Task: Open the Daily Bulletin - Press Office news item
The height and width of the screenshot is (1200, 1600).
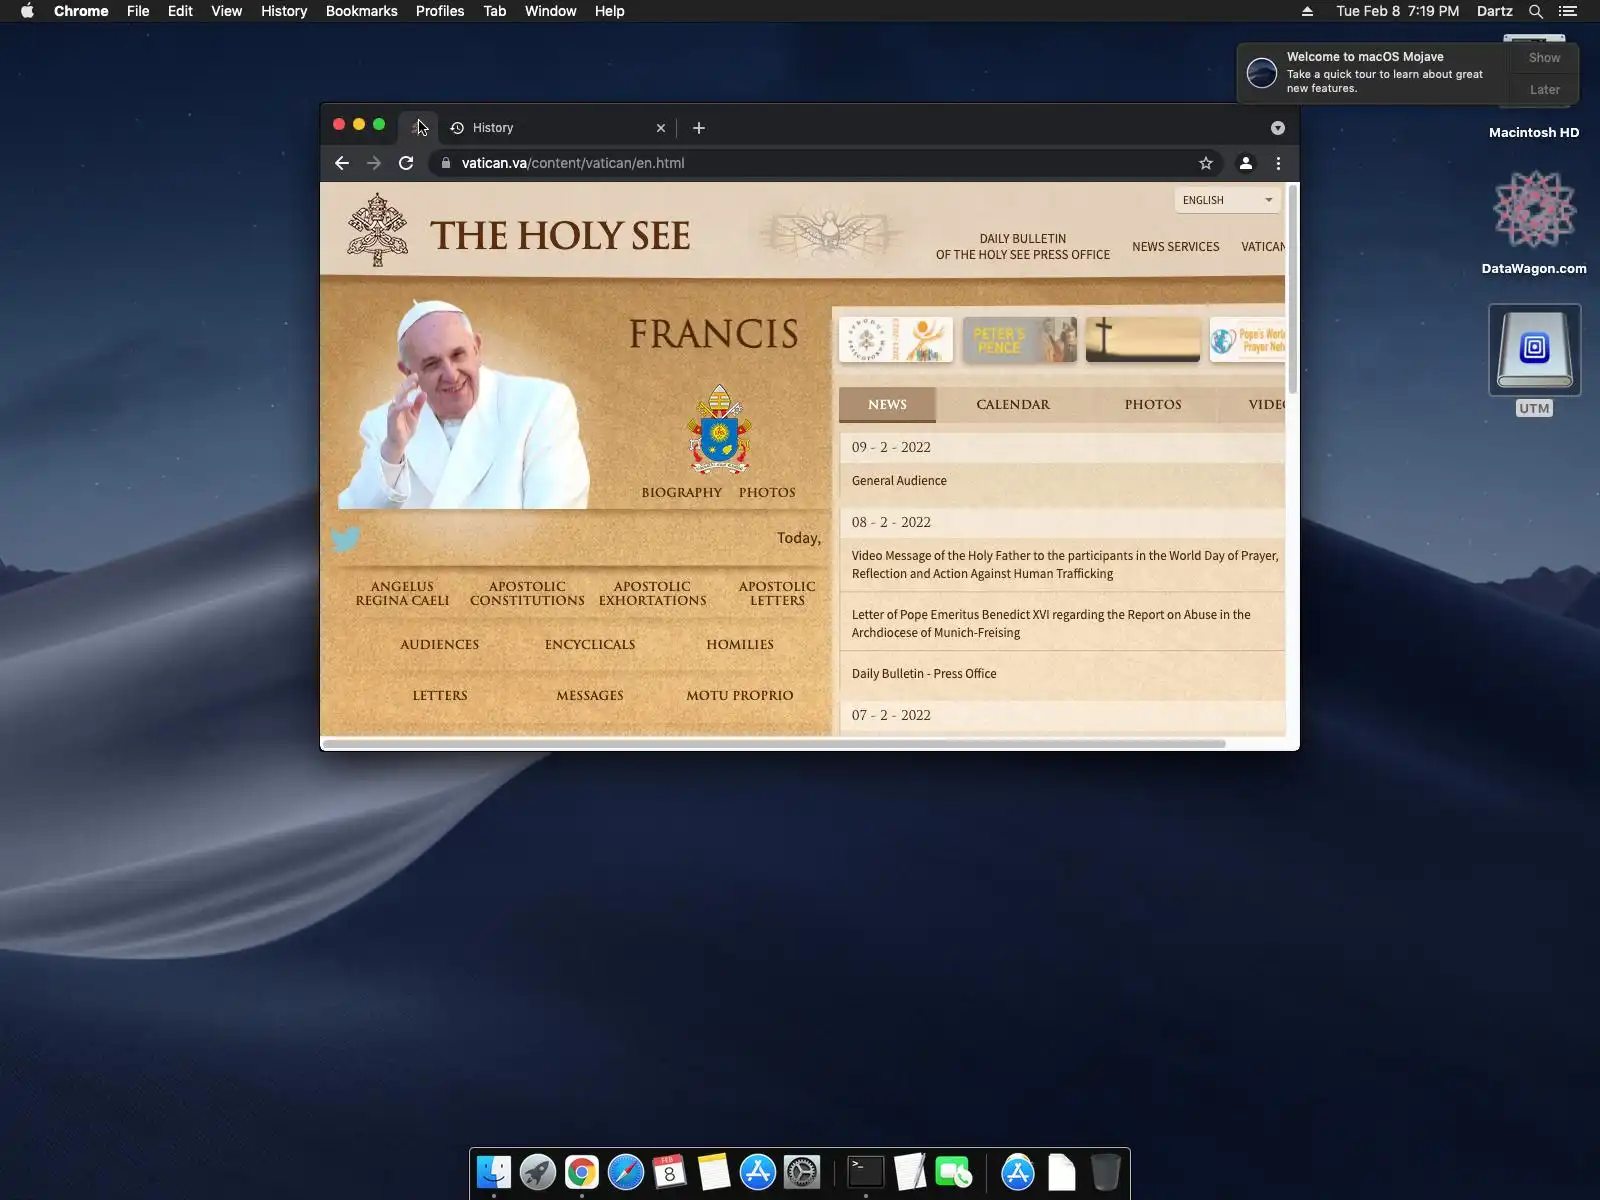Action: (924, 674)
